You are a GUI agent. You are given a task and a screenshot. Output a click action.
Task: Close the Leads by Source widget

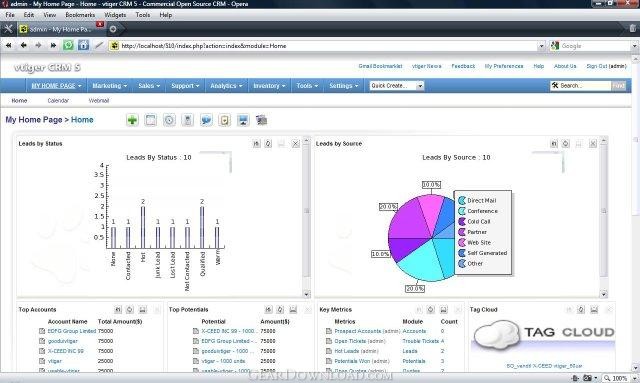593,144
